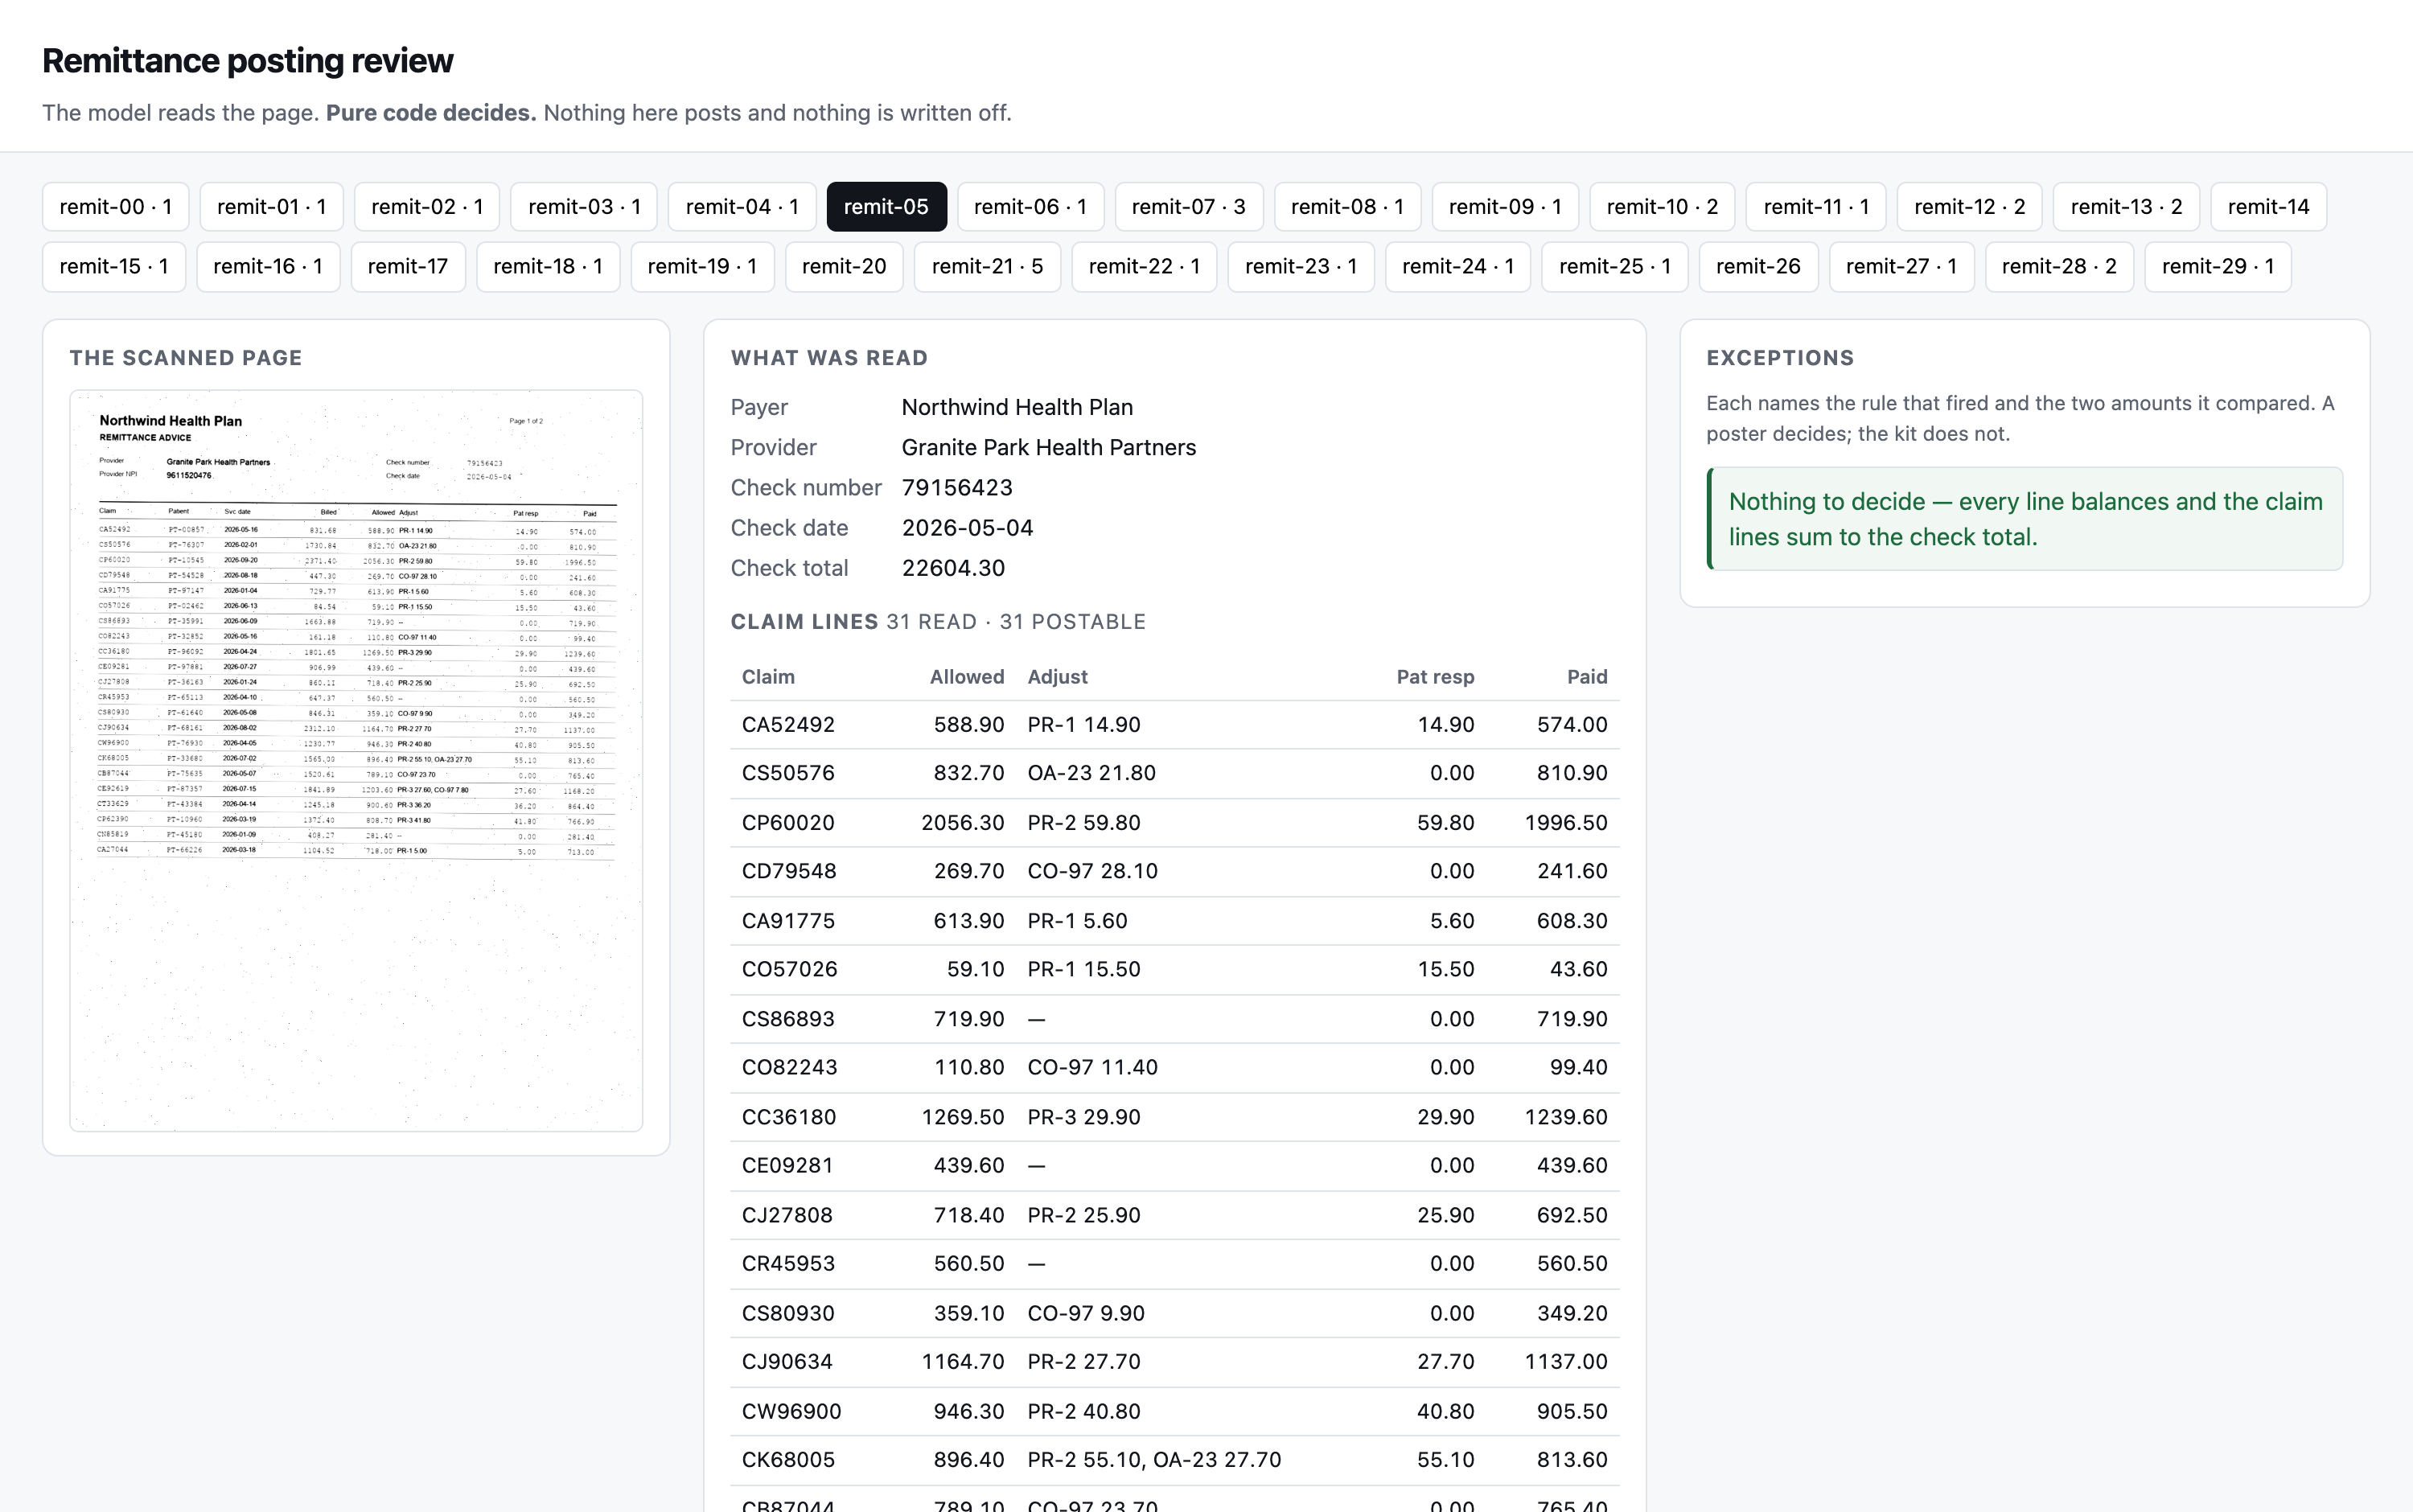This screenshot has width=2413, height=1512.
Task: Open remit-03 · 1
Action: [584, 207]
